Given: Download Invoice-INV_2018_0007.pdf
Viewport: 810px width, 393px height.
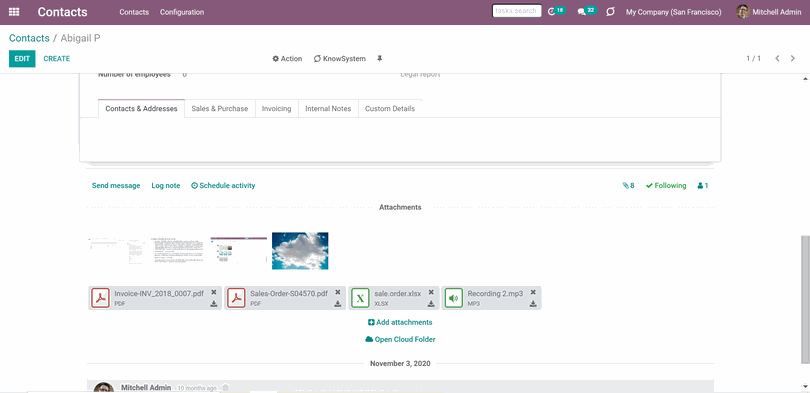Looking at the screenshot, I should [214, 304].
